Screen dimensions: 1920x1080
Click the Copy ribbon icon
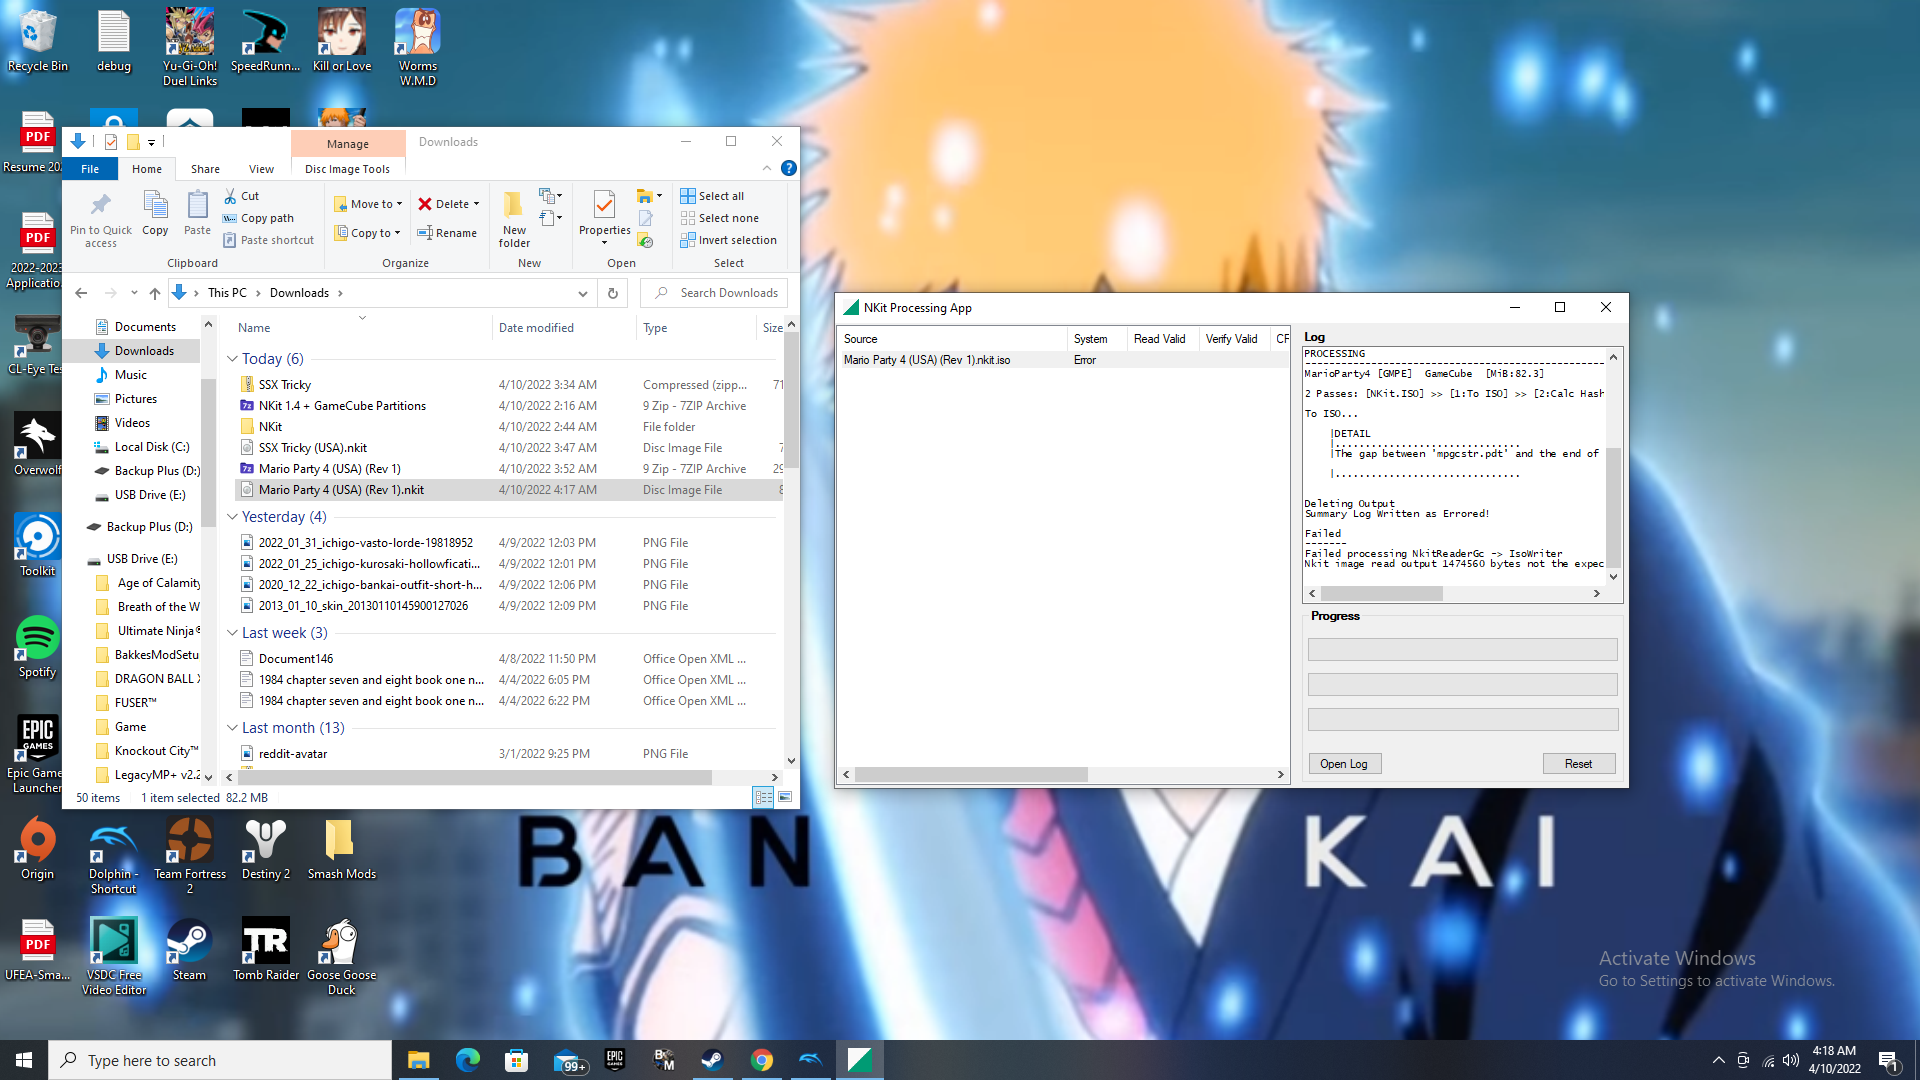click(x=155, y=213)
